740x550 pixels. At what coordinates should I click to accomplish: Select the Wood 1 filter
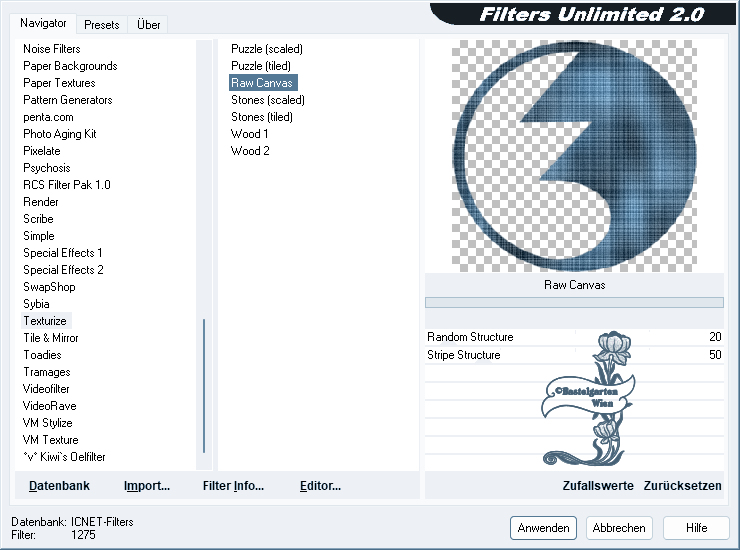coord(249,134)
